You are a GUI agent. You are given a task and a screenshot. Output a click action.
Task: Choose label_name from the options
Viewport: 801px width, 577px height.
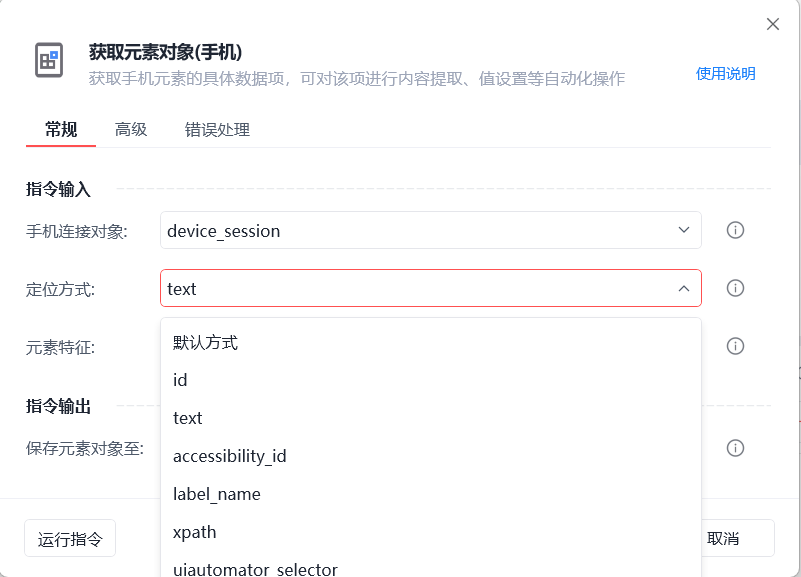[x=217, y=494]
